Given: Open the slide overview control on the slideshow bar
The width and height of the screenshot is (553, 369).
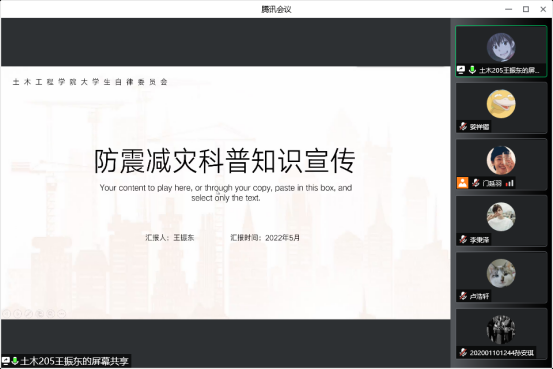Looking at the screenshot, I should (40, 313).
